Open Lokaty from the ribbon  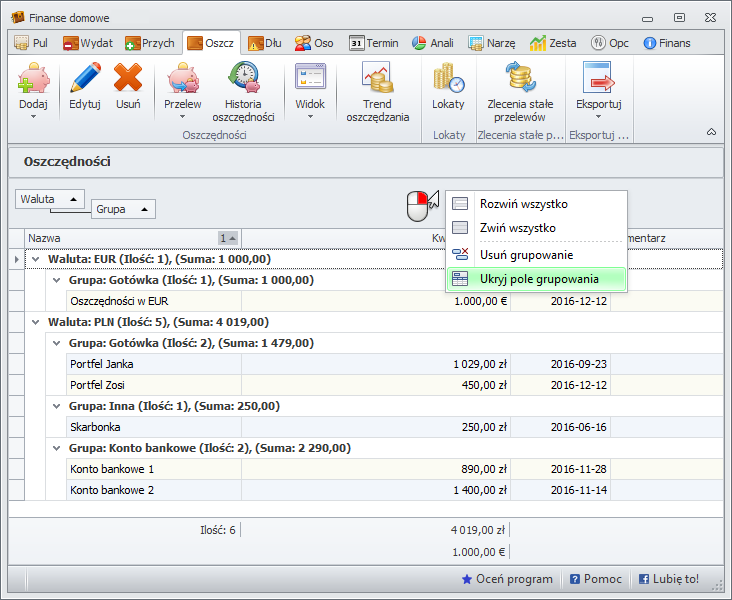click(448, 78)
